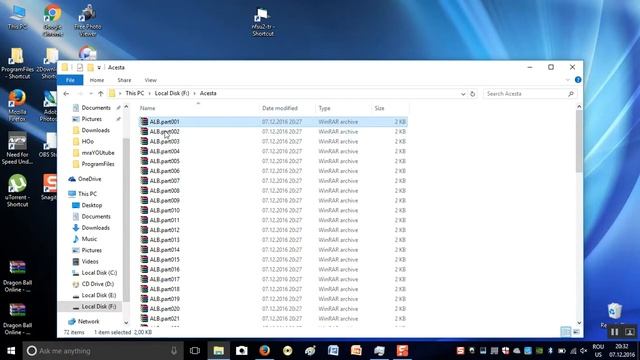Switch to Details view layout icon
This screenshot has height=360, width=640.
point(566,332)
